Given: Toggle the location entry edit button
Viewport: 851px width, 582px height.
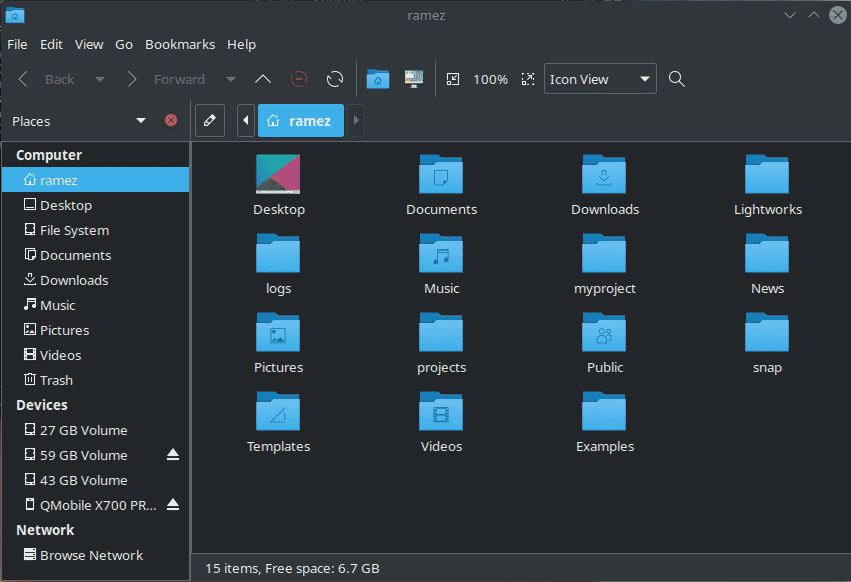Looking at the screenshot, I should click(x=209, y=121).
